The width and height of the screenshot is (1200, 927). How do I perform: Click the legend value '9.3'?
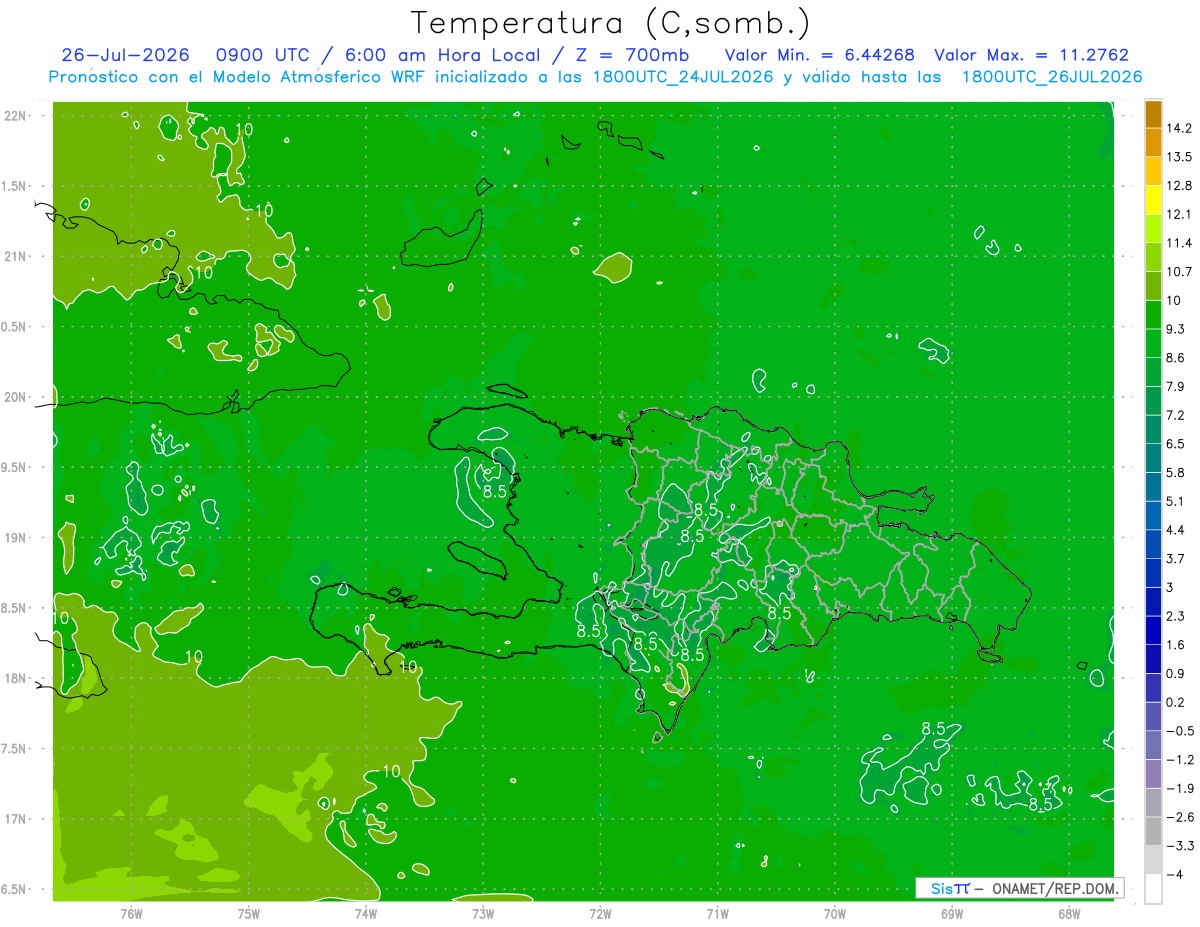coord(1176,329)
